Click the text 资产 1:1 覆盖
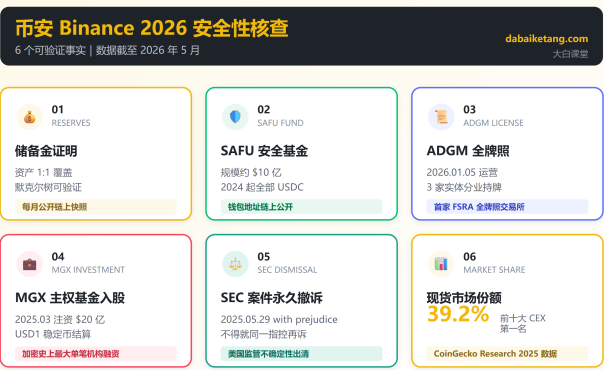The image size is (604, 370). tap(44, 172)
